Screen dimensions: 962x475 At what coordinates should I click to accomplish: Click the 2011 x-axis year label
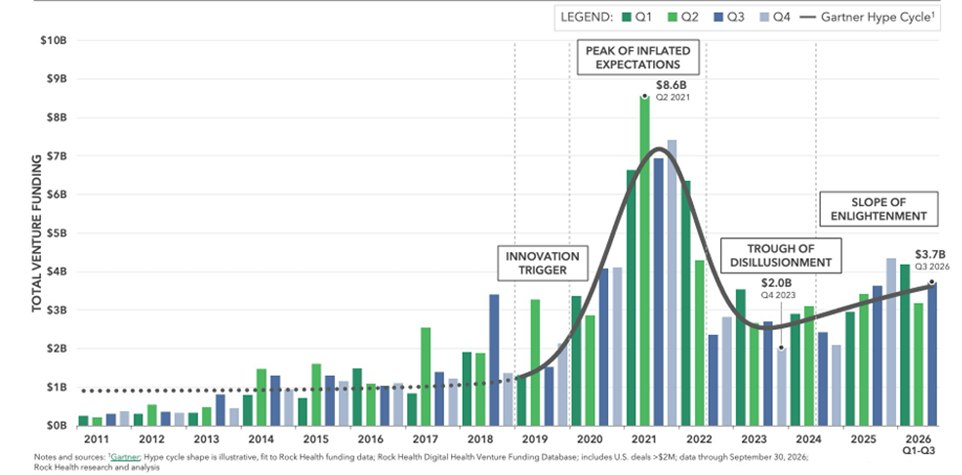click(96, 439)
